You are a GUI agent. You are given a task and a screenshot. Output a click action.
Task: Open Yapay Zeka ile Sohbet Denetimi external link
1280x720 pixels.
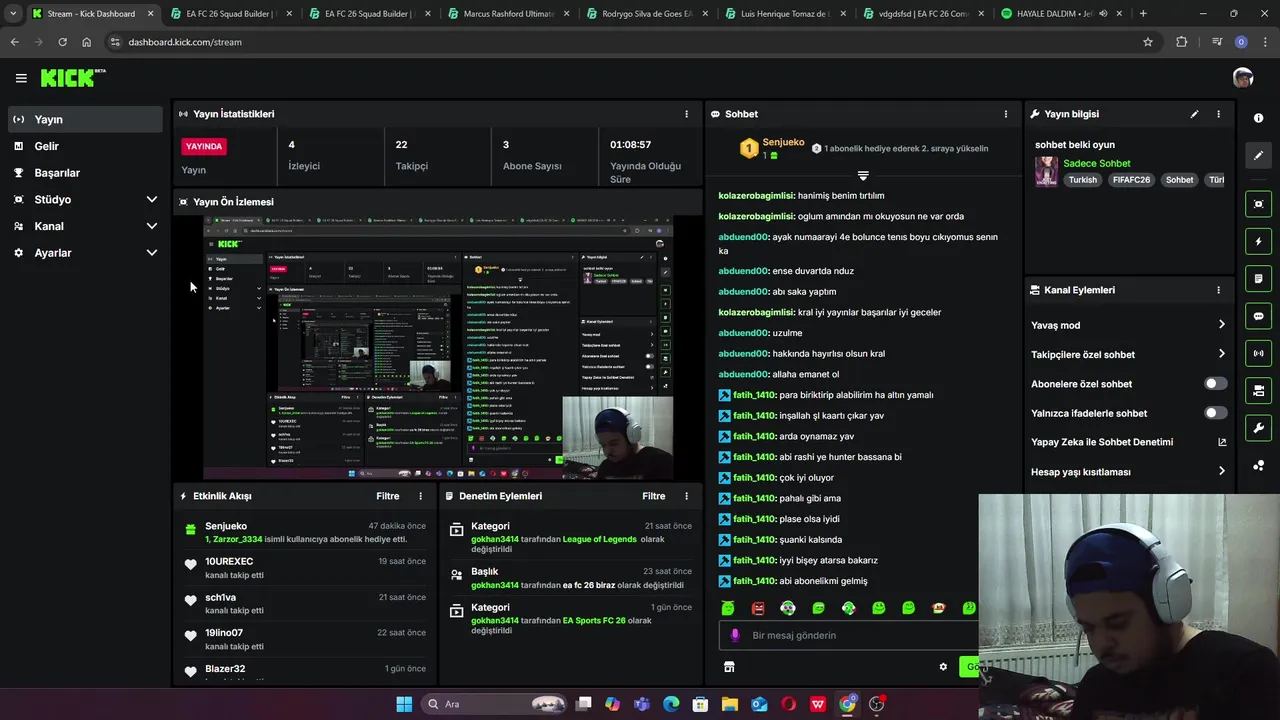coord(1222,442)
